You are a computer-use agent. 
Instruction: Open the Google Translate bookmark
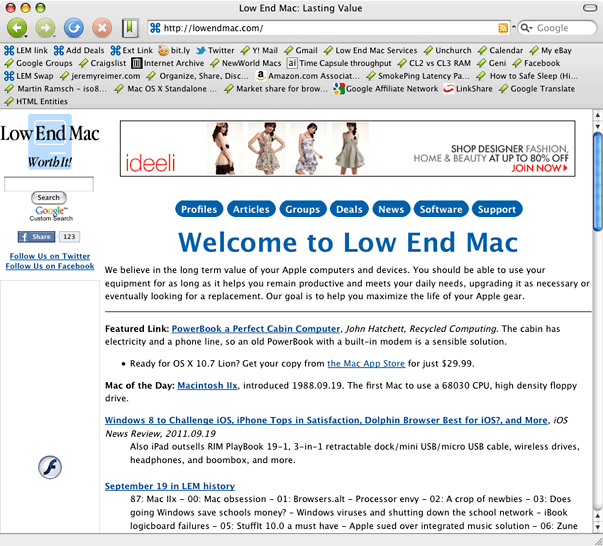click(537, 89)
